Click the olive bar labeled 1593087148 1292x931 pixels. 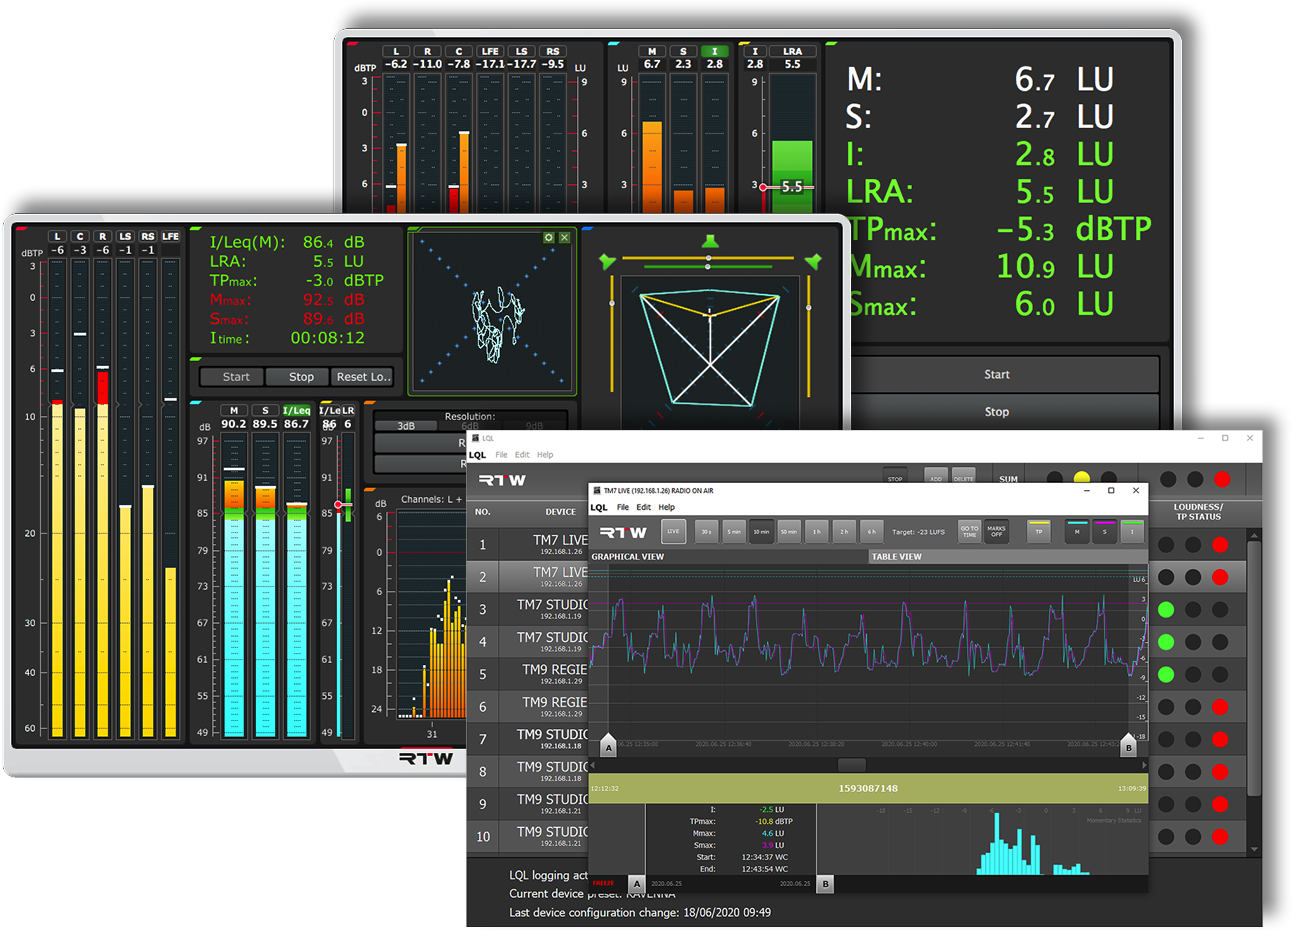pos(868,788)
